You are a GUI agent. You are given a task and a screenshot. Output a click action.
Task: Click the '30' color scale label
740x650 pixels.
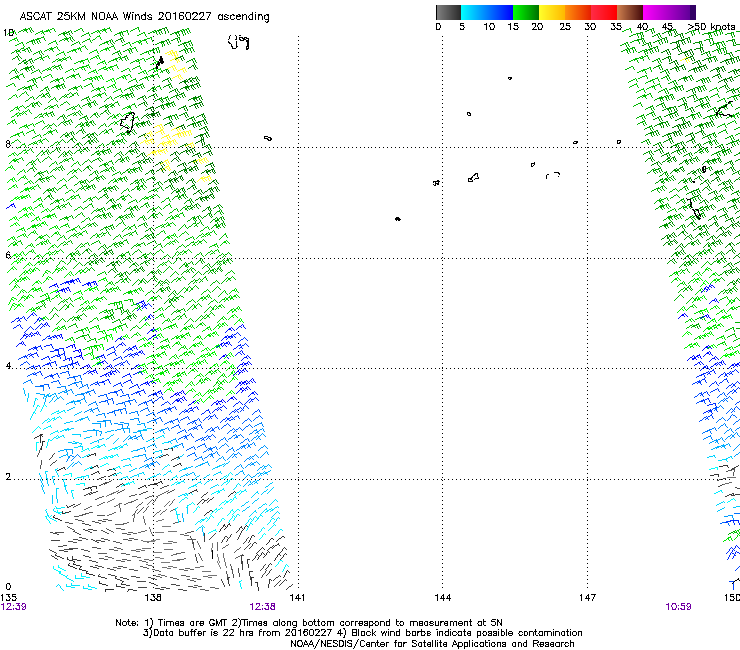coord(590,27)
